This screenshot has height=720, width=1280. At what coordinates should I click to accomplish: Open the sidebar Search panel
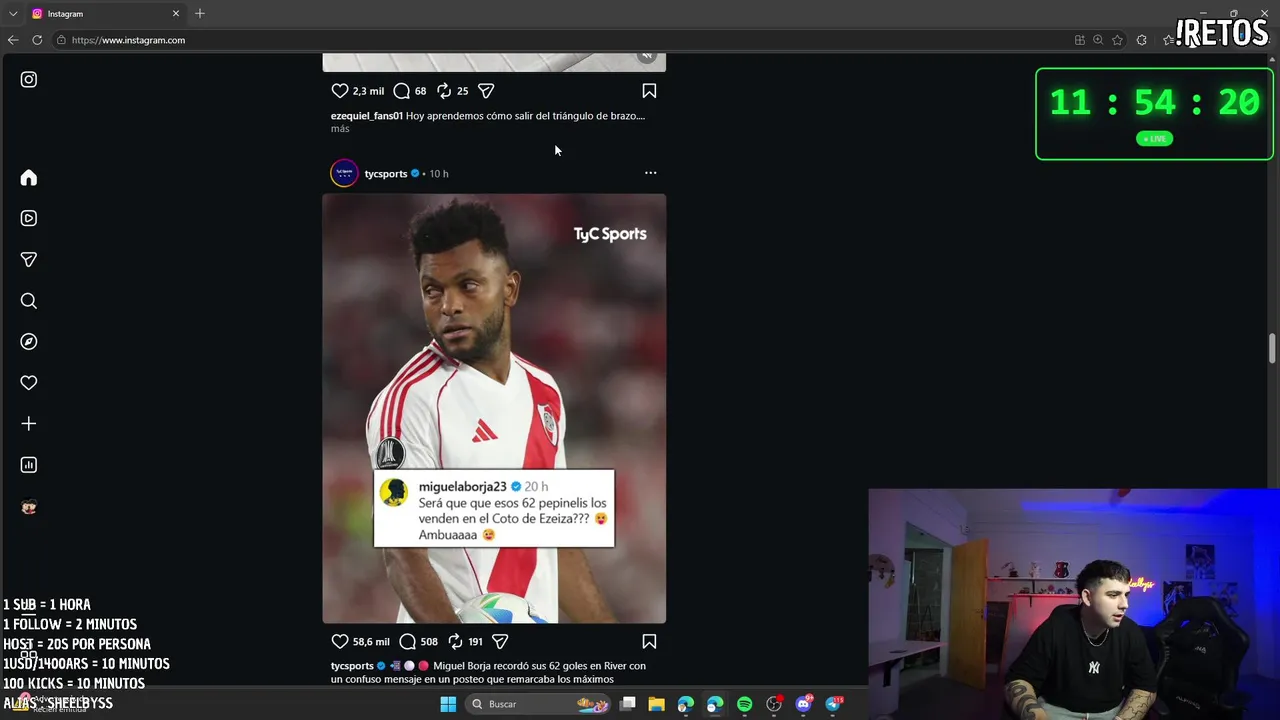[x=29, y=300]
